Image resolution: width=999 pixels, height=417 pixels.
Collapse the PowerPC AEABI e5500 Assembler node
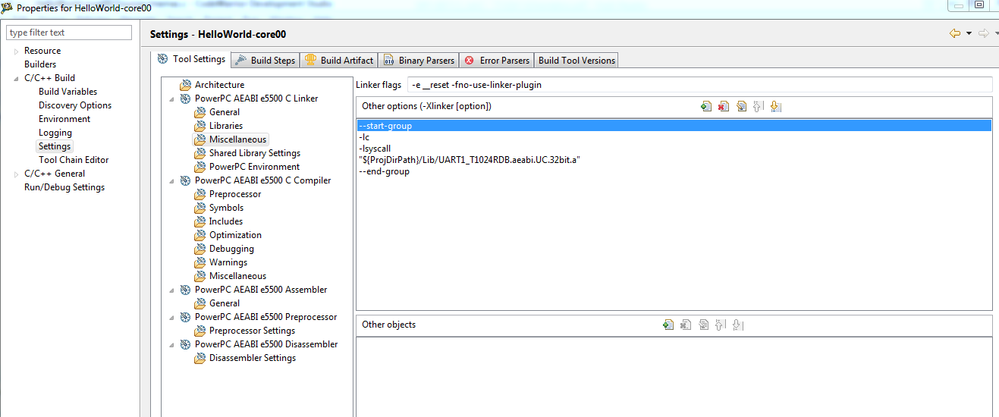coord(171,290)
